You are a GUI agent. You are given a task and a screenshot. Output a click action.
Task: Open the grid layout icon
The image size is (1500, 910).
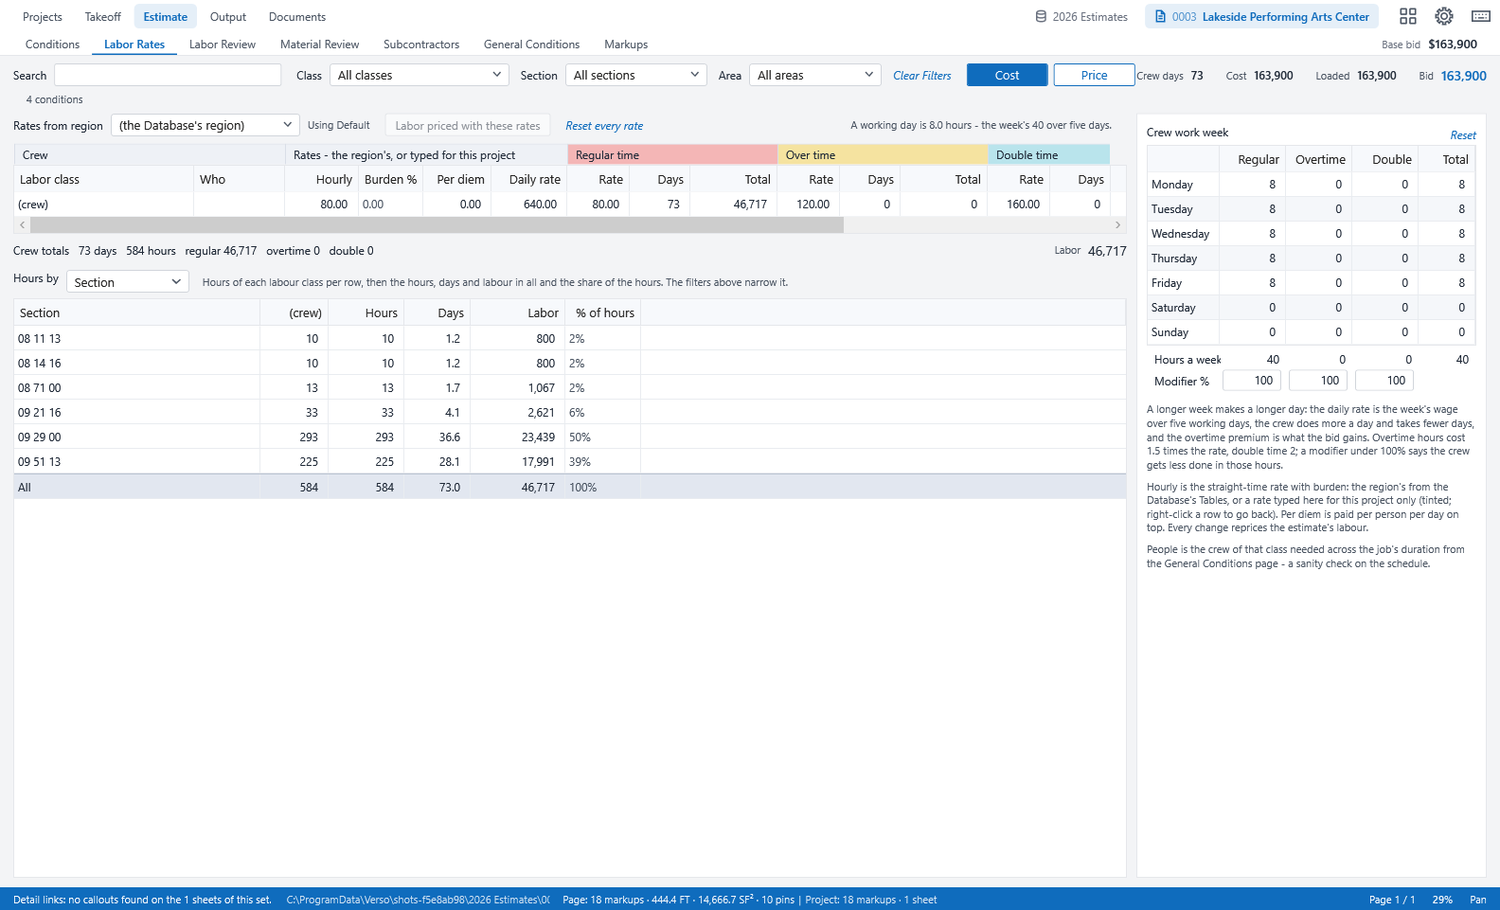coord(1408,16)
